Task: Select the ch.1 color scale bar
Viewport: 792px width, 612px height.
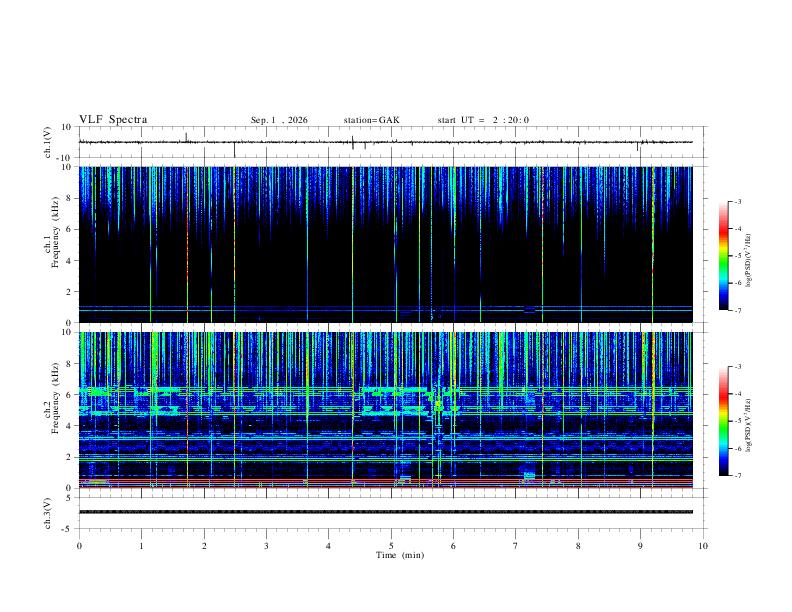Action: (x=723, y=256)
